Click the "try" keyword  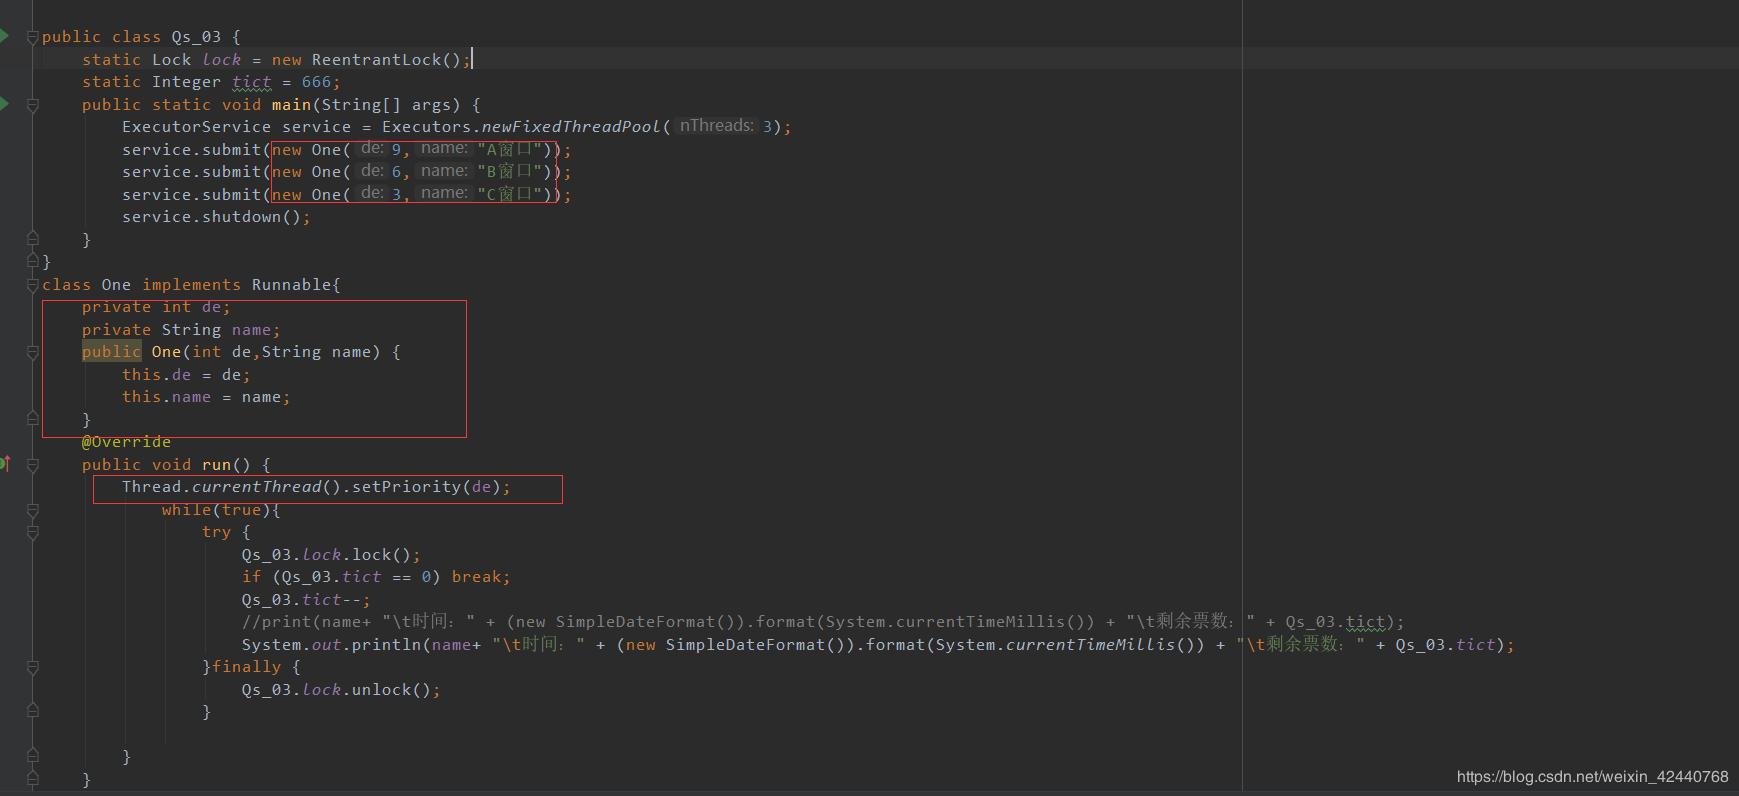tap(216, 532)
